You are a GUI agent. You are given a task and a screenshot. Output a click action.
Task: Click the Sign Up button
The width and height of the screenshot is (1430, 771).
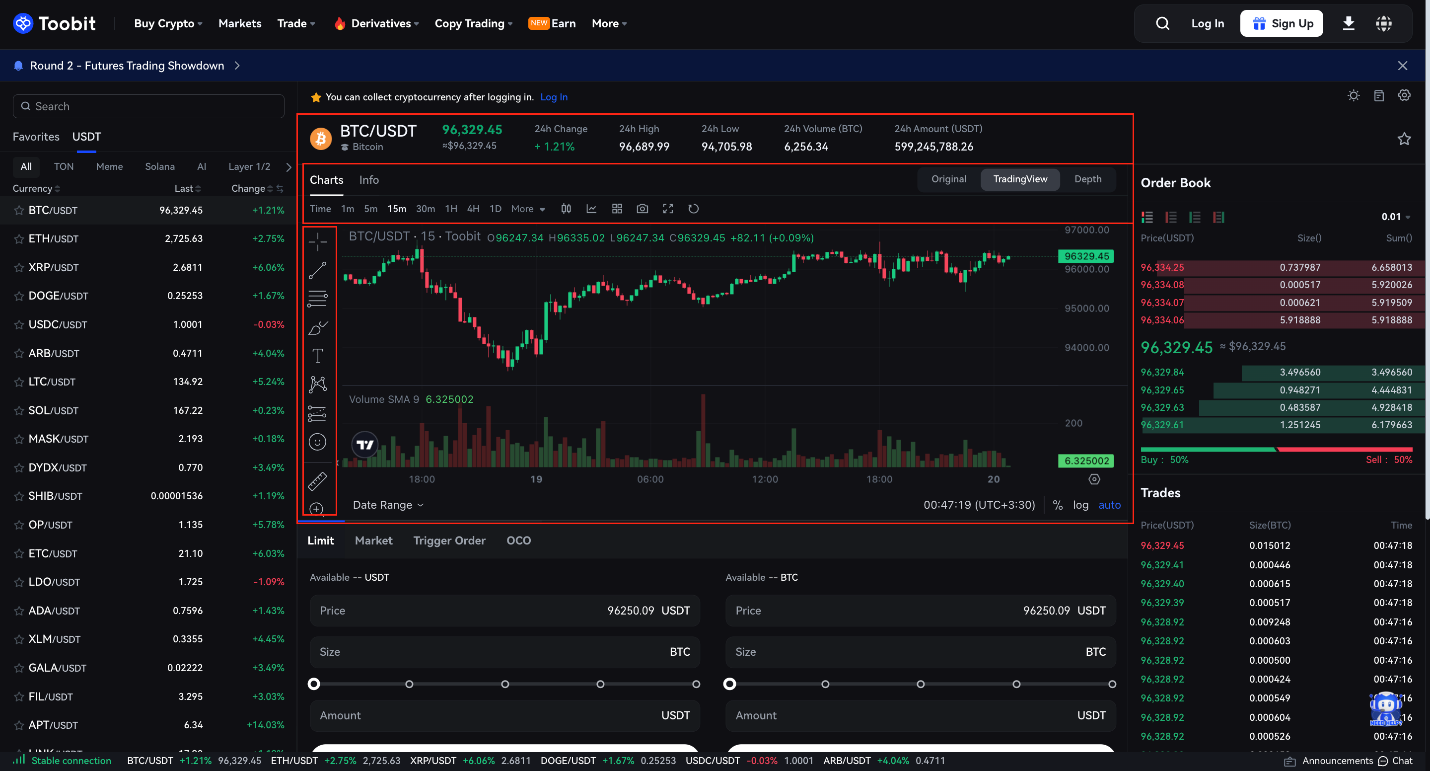[x=1281, y=22]
